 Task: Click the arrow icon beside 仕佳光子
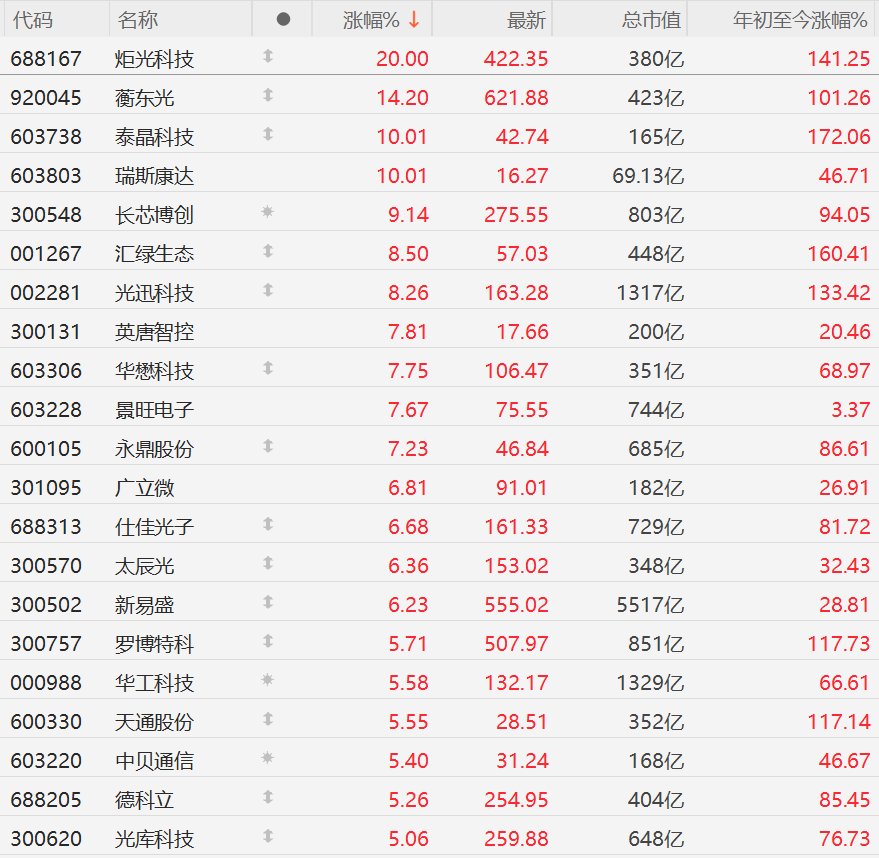(268, 524)
